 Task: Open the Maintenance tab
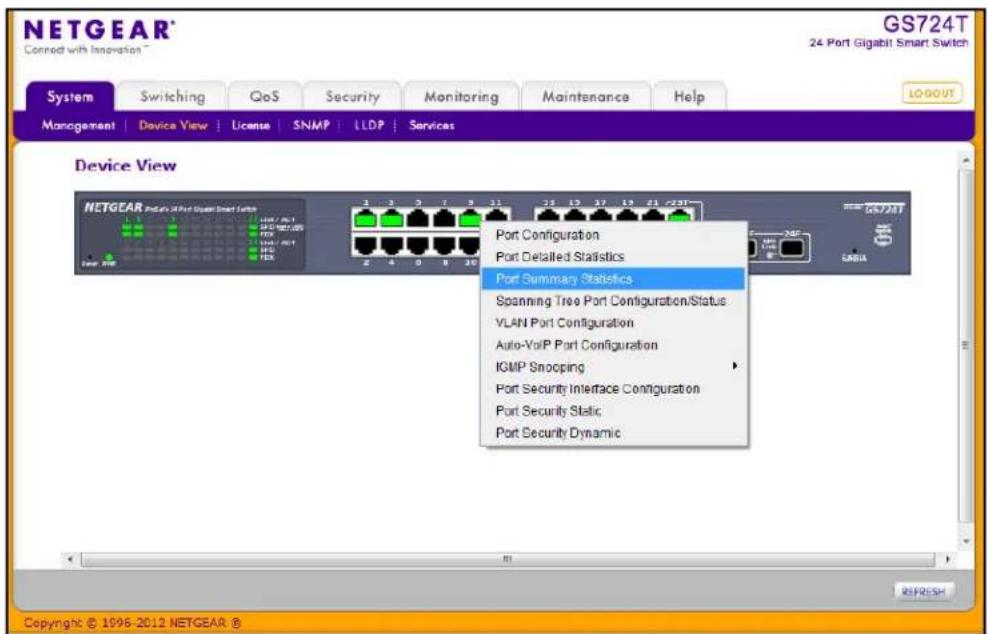point(585,97)
